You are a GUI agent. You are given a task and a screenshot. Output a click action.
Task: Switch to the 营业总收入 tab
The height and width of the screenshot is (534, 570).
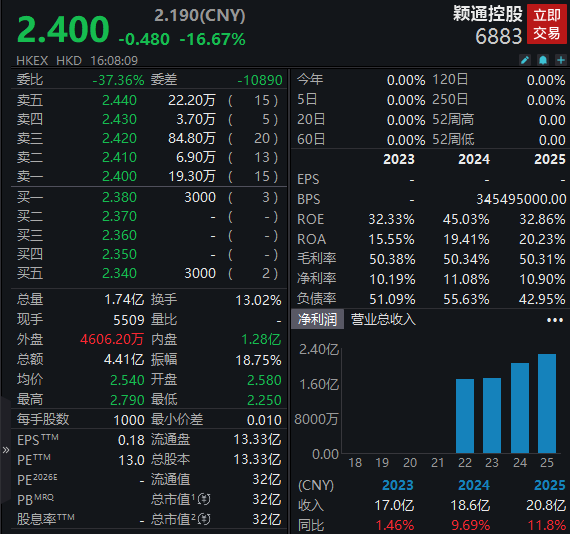[383, 320]
